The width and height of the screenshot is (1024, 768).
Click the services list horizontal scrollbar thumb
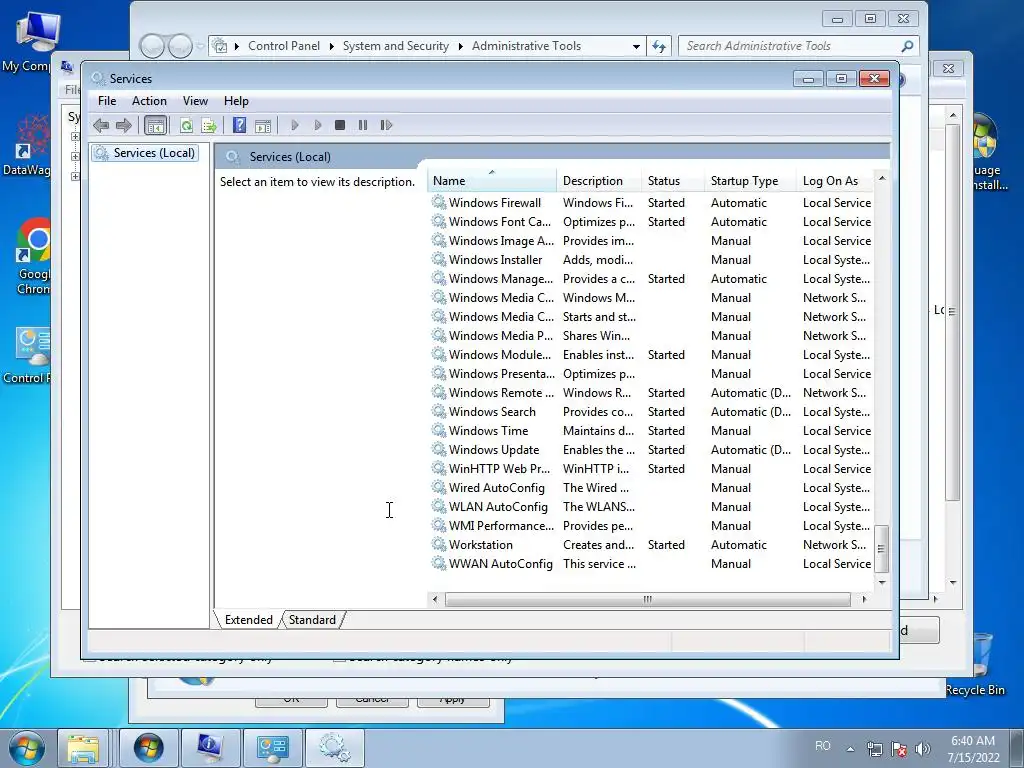point(647,599)
